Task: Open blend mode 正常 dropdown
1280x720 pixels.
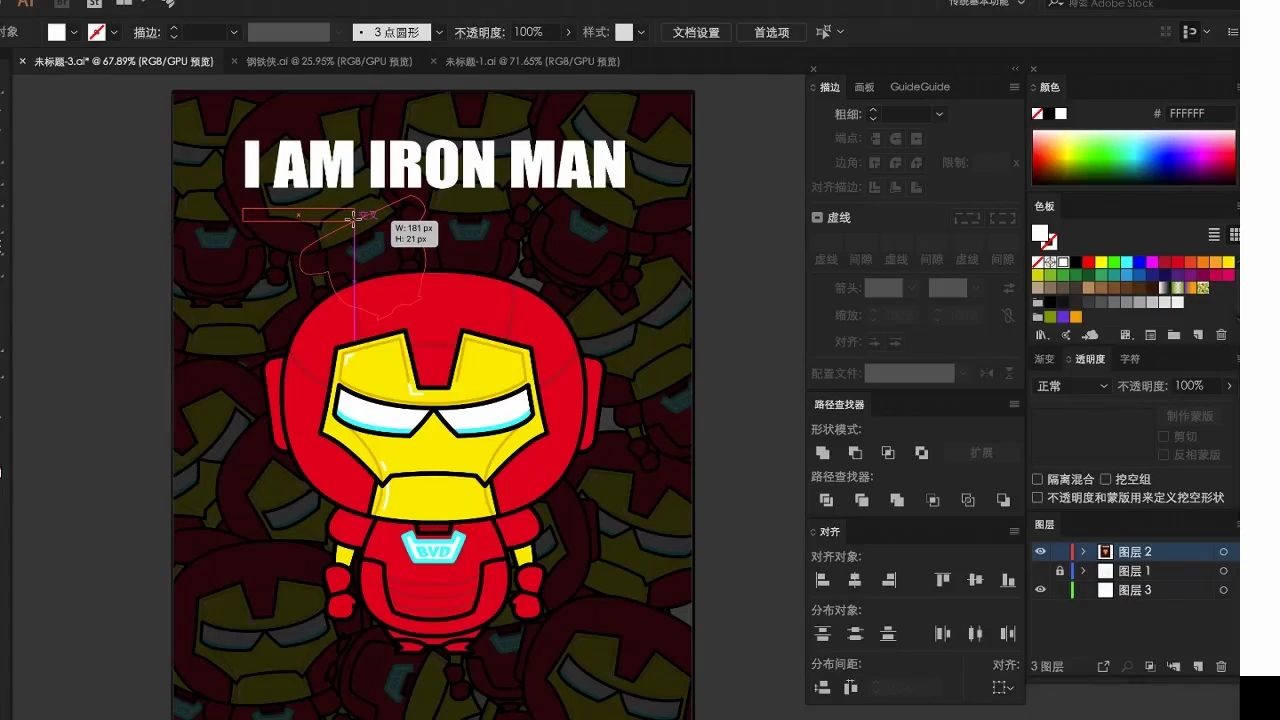Action: pyautogui.click(x=1072, y=386)
